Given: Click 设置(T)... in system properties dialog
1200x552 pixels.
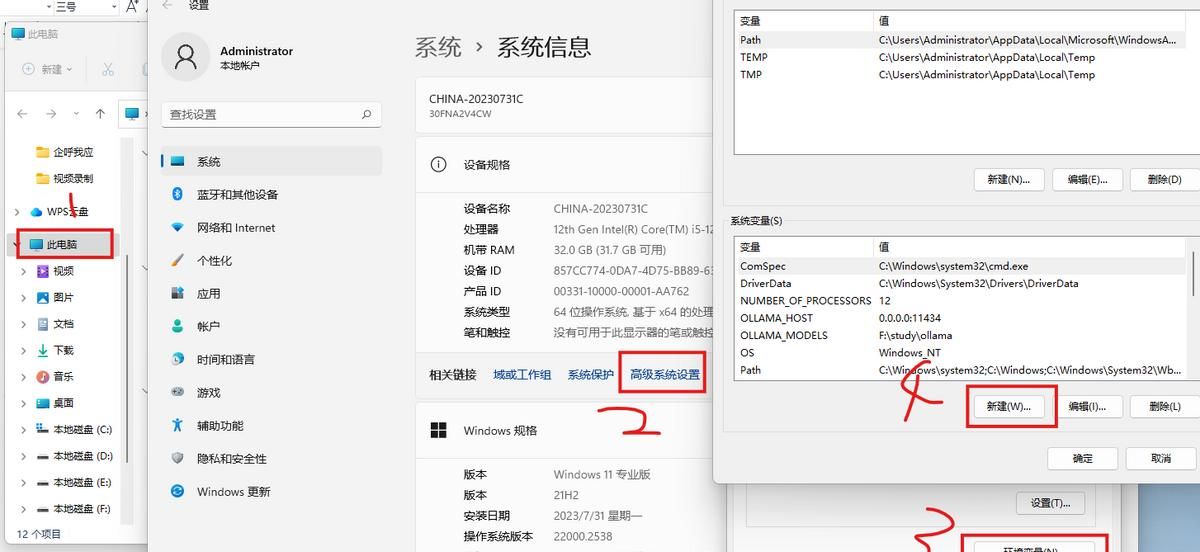Looking at the screenshot, I should 1050,503.
